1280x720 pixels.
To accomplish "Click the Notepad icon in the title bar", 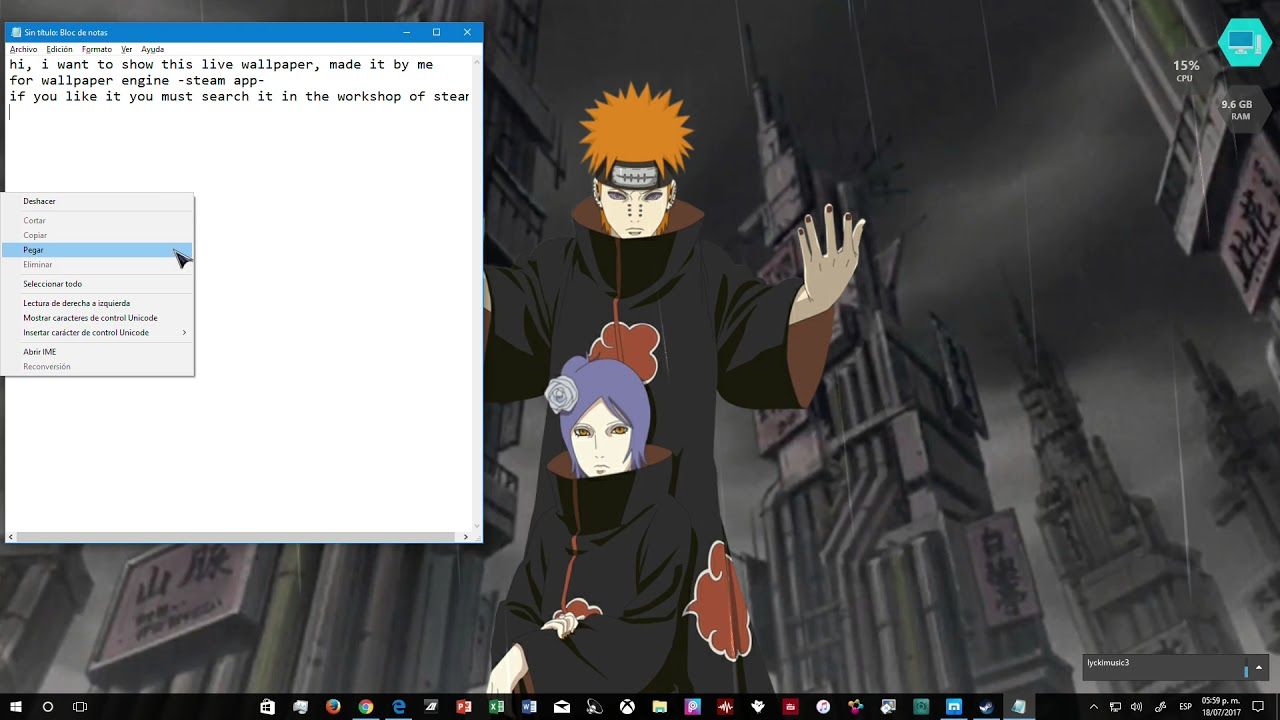I will pyautogui.click(x=16, y=32).
